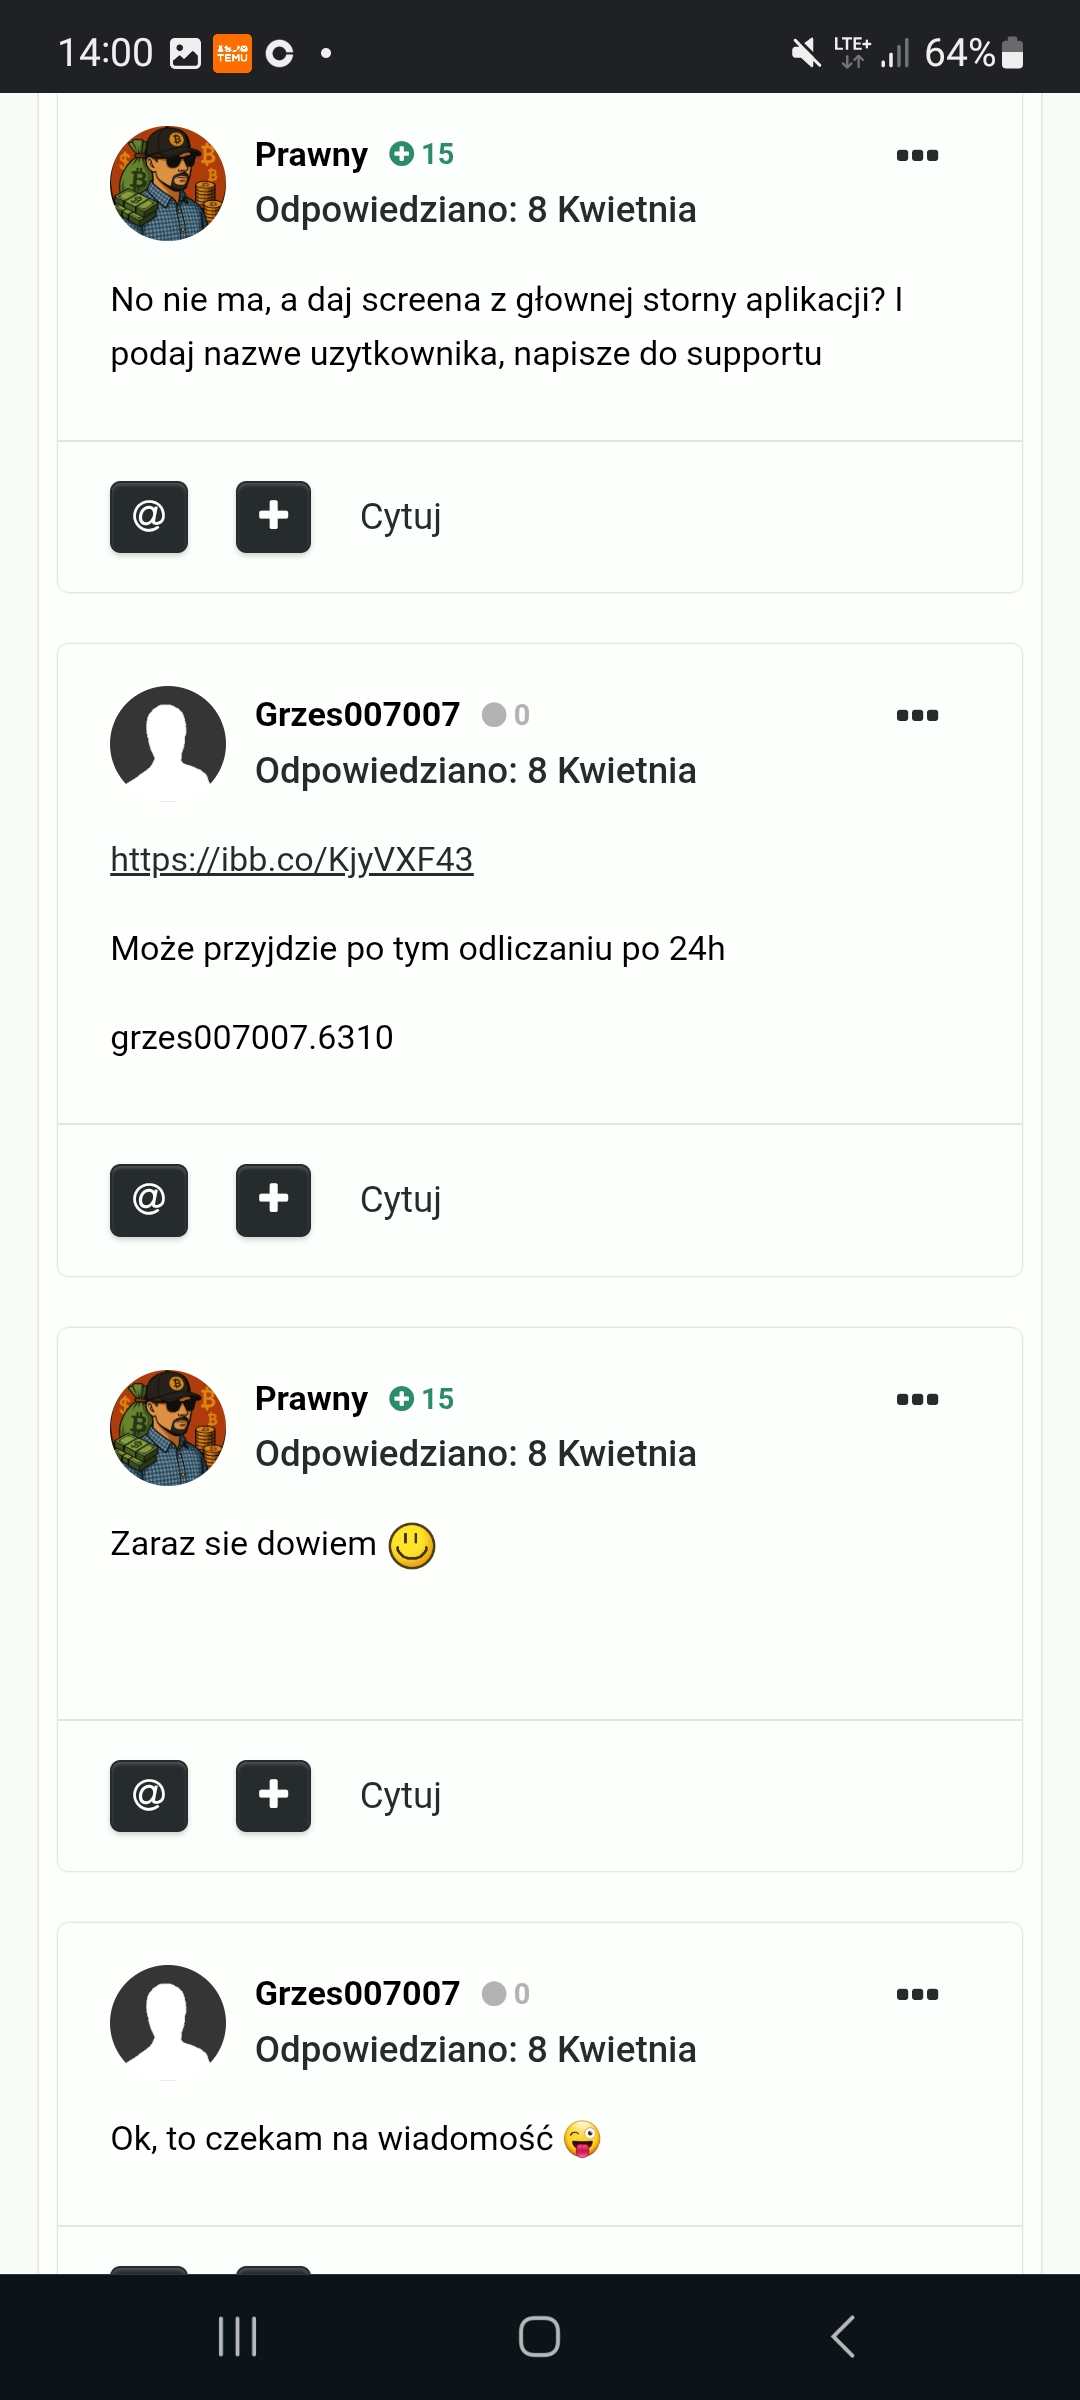
Task: Click Cytuj under Grzes007007's link post
Action: click(x=400, y=1200)
